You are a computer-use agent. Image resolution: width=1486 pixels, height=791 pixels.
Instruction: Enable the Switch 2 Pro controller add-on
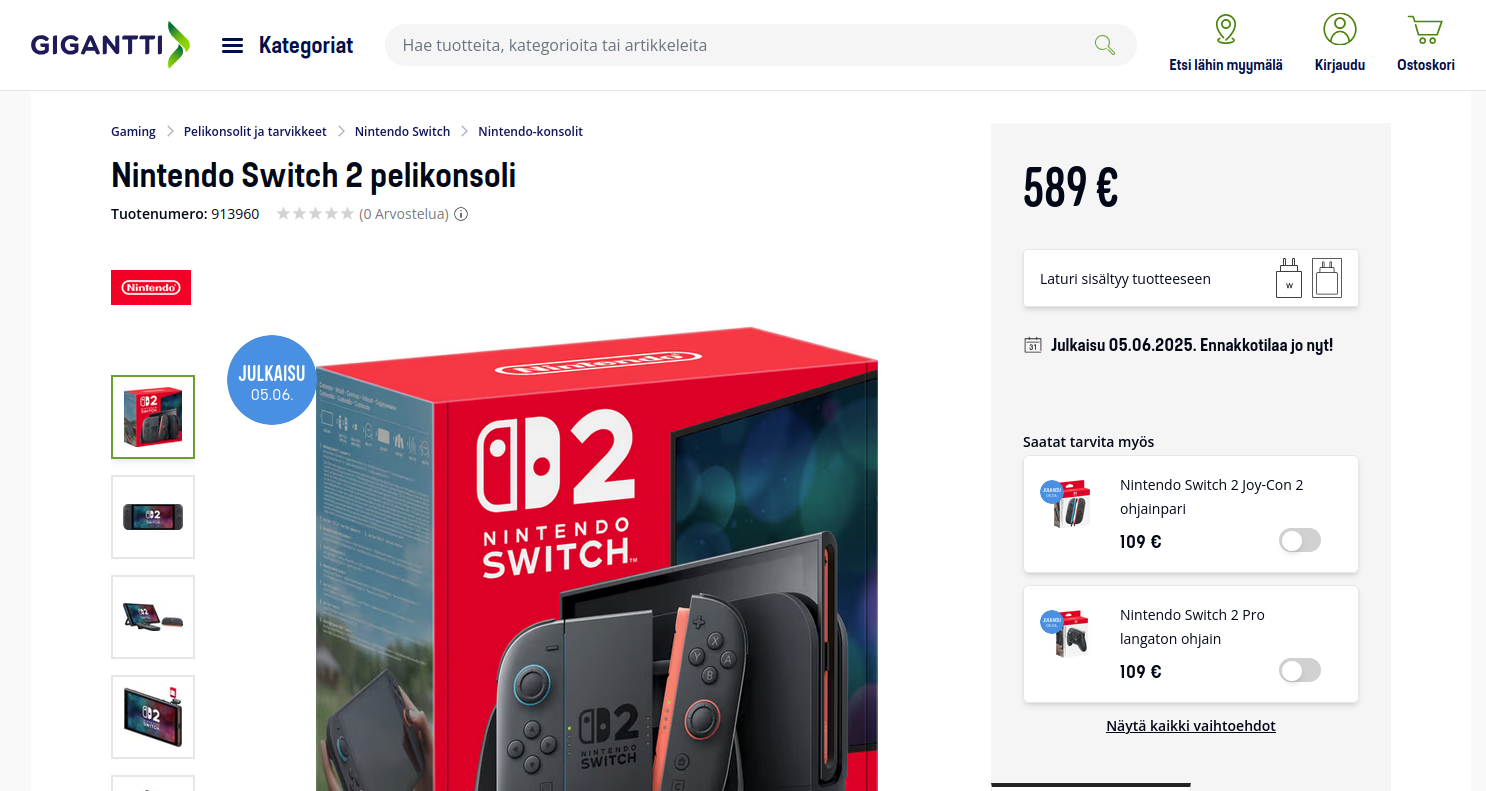(1300, 671)
